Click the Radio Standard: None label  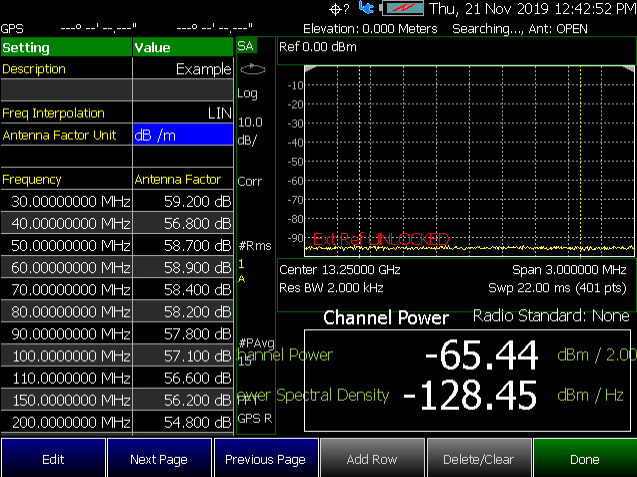tap(551, 315)
